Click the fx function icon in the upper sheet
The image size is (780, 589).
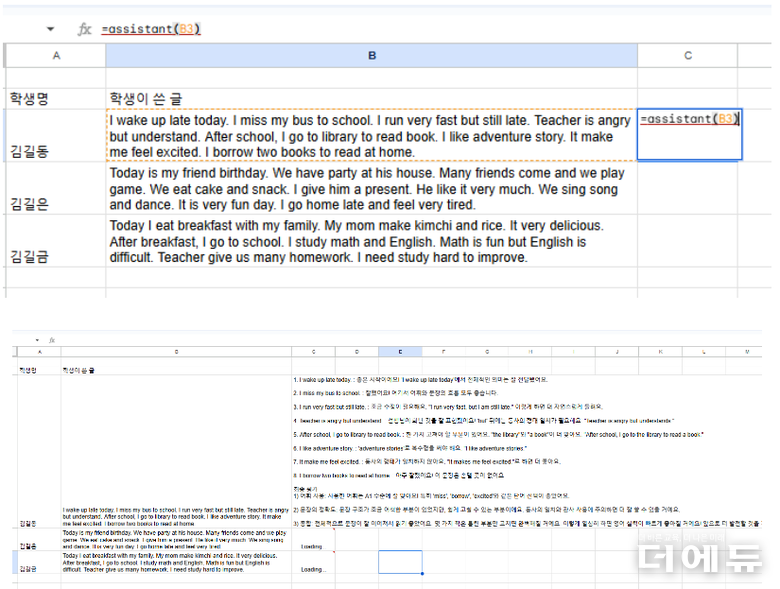85,29
